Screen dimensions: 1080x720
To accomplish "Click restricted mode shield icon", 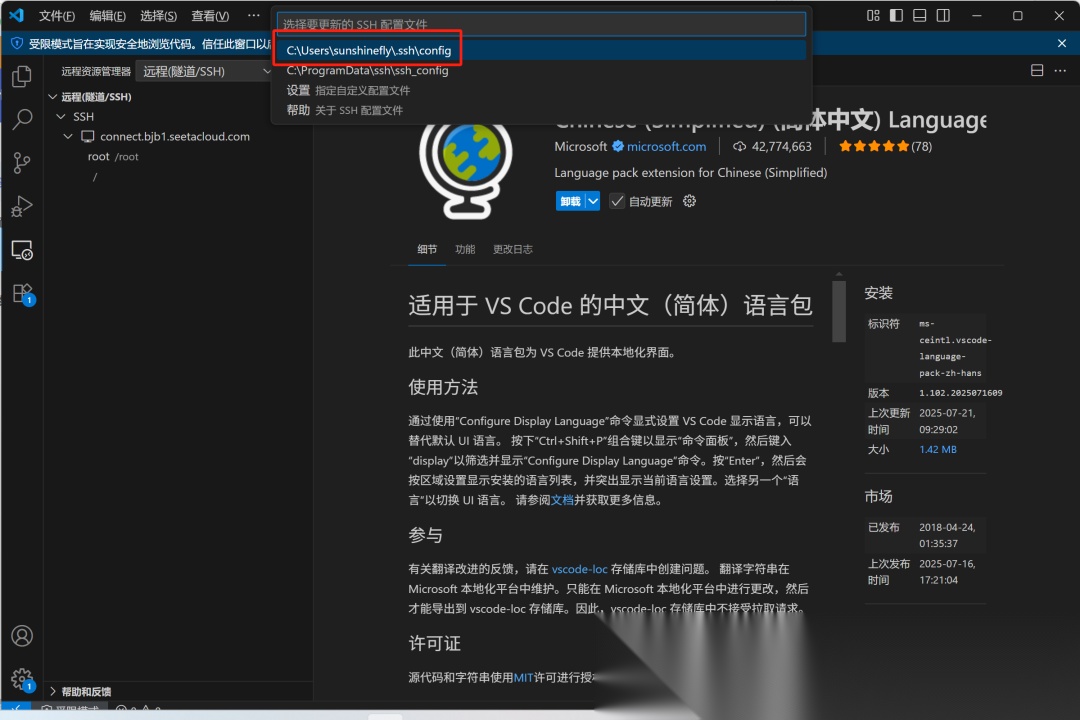I will click(17, 43).
